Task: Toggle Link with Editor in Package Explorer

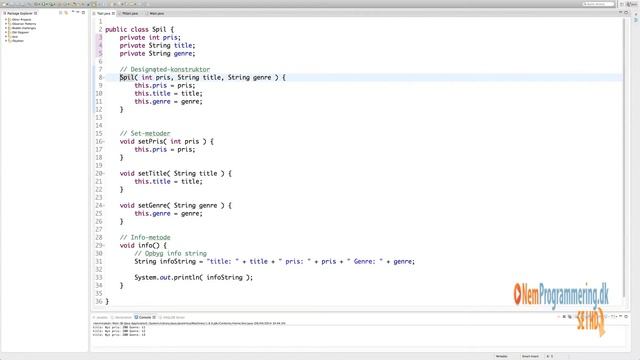Action: [x=66, y=13]
